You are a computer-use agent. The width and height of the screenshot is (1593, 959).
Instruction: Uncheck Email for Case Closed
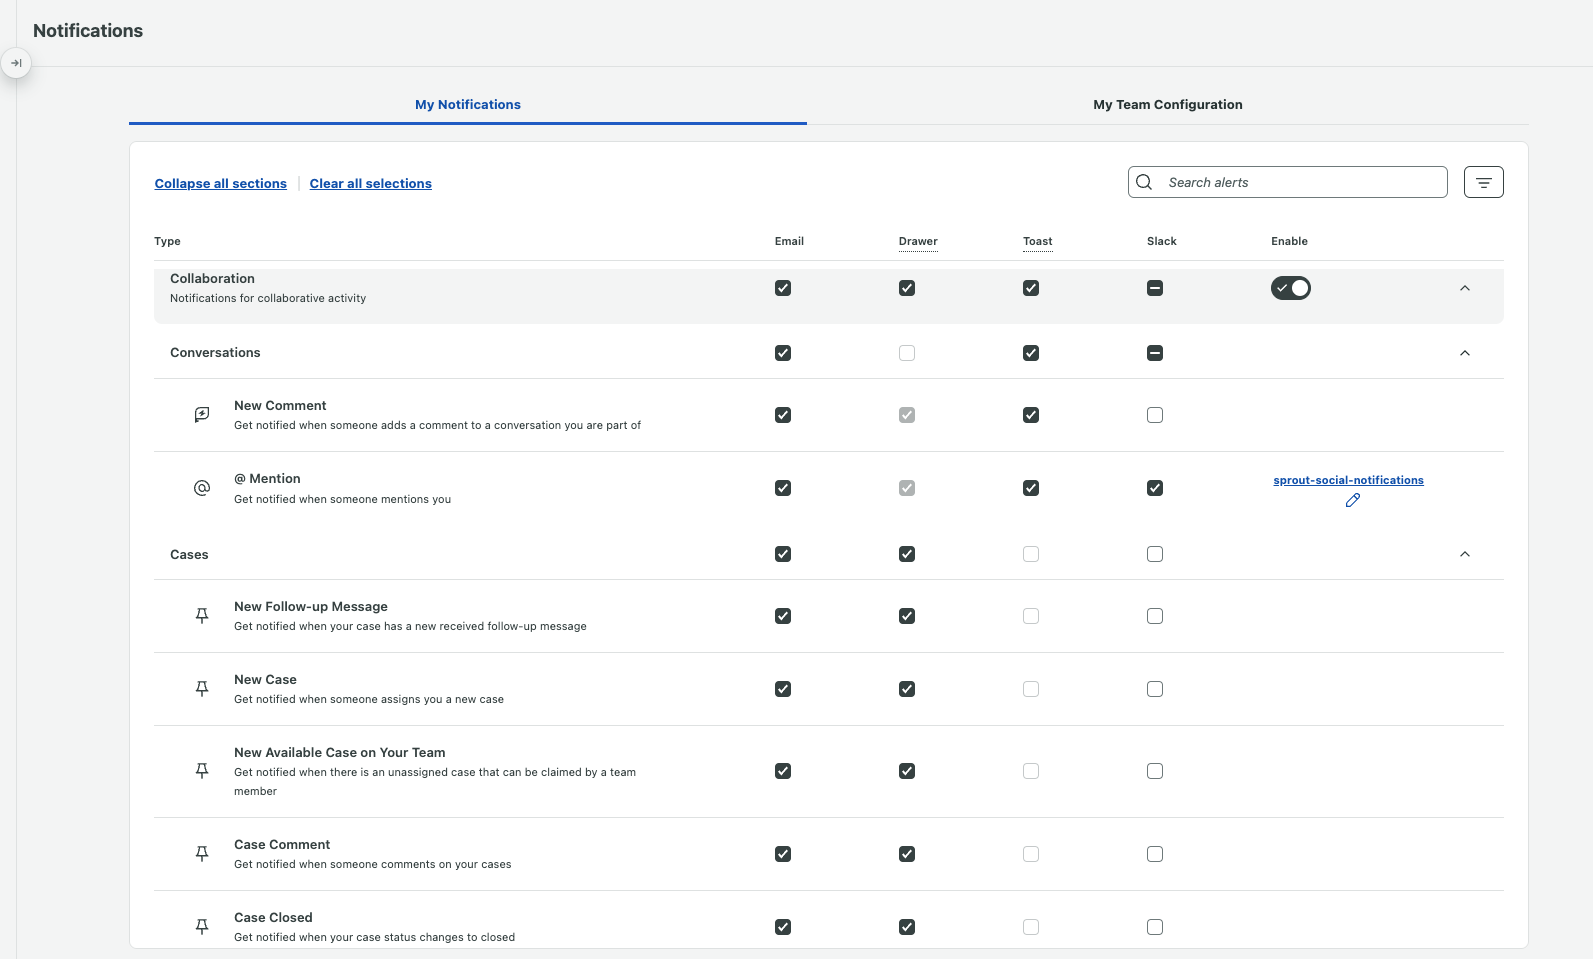tap(783, 927)
